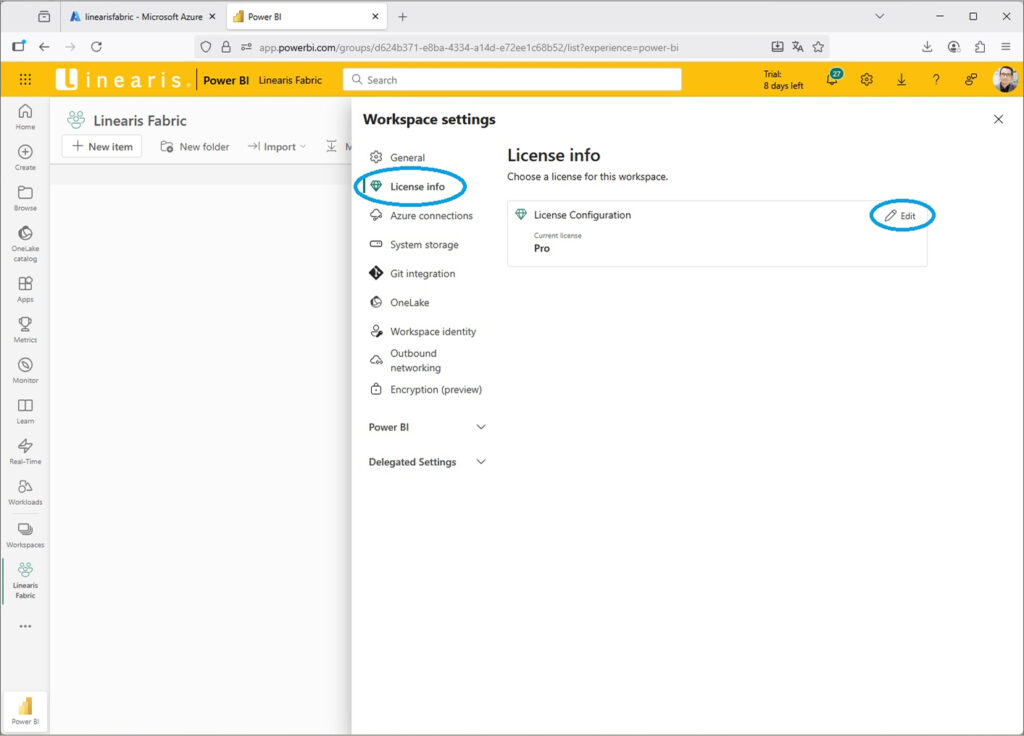Open the Monitor icon in sidebar
This screenshot has height=736, width=1024.
[25, 370]
